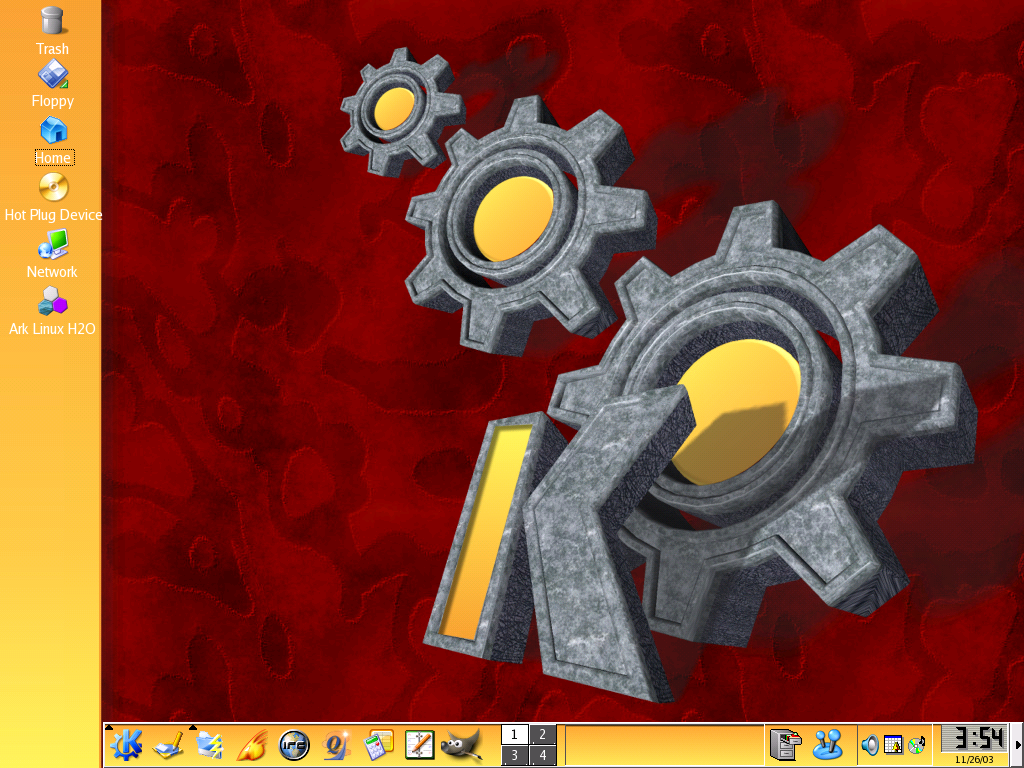Show desktop via the pencil-desk panel icon
Image resolution: width=1024 pixels, height=768 pixels.
(x=168, y=745)
